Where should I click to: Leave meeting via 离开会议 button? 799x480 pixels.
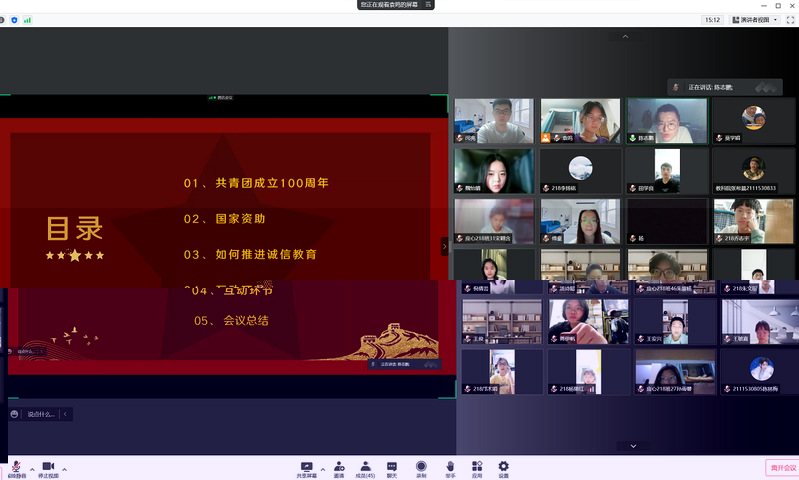tap(783, 468)
